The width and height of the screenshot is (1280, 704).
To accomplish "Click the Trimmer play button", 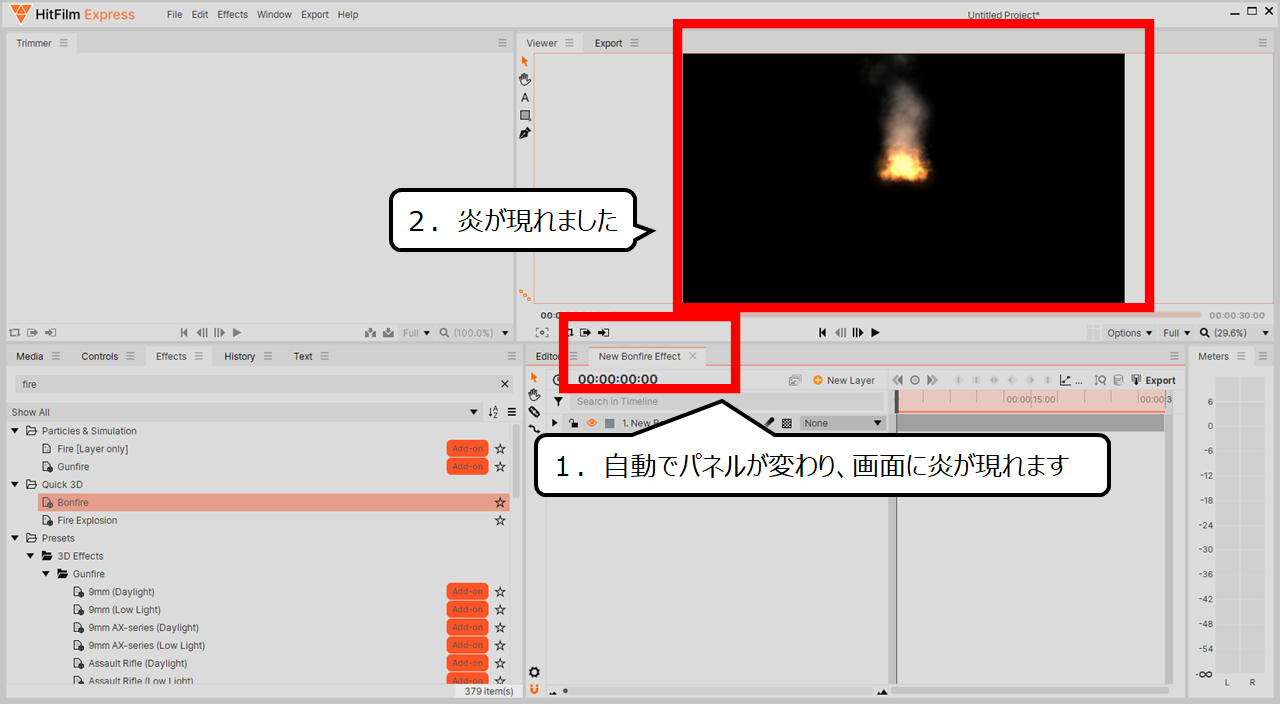I will (x=236, y=332).
